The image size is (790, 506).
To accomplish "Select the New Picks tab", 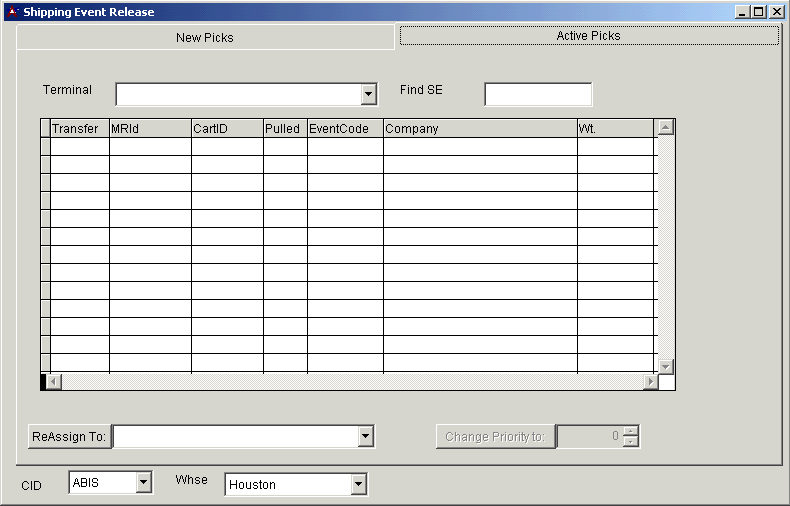I will [x=204, y=38].
